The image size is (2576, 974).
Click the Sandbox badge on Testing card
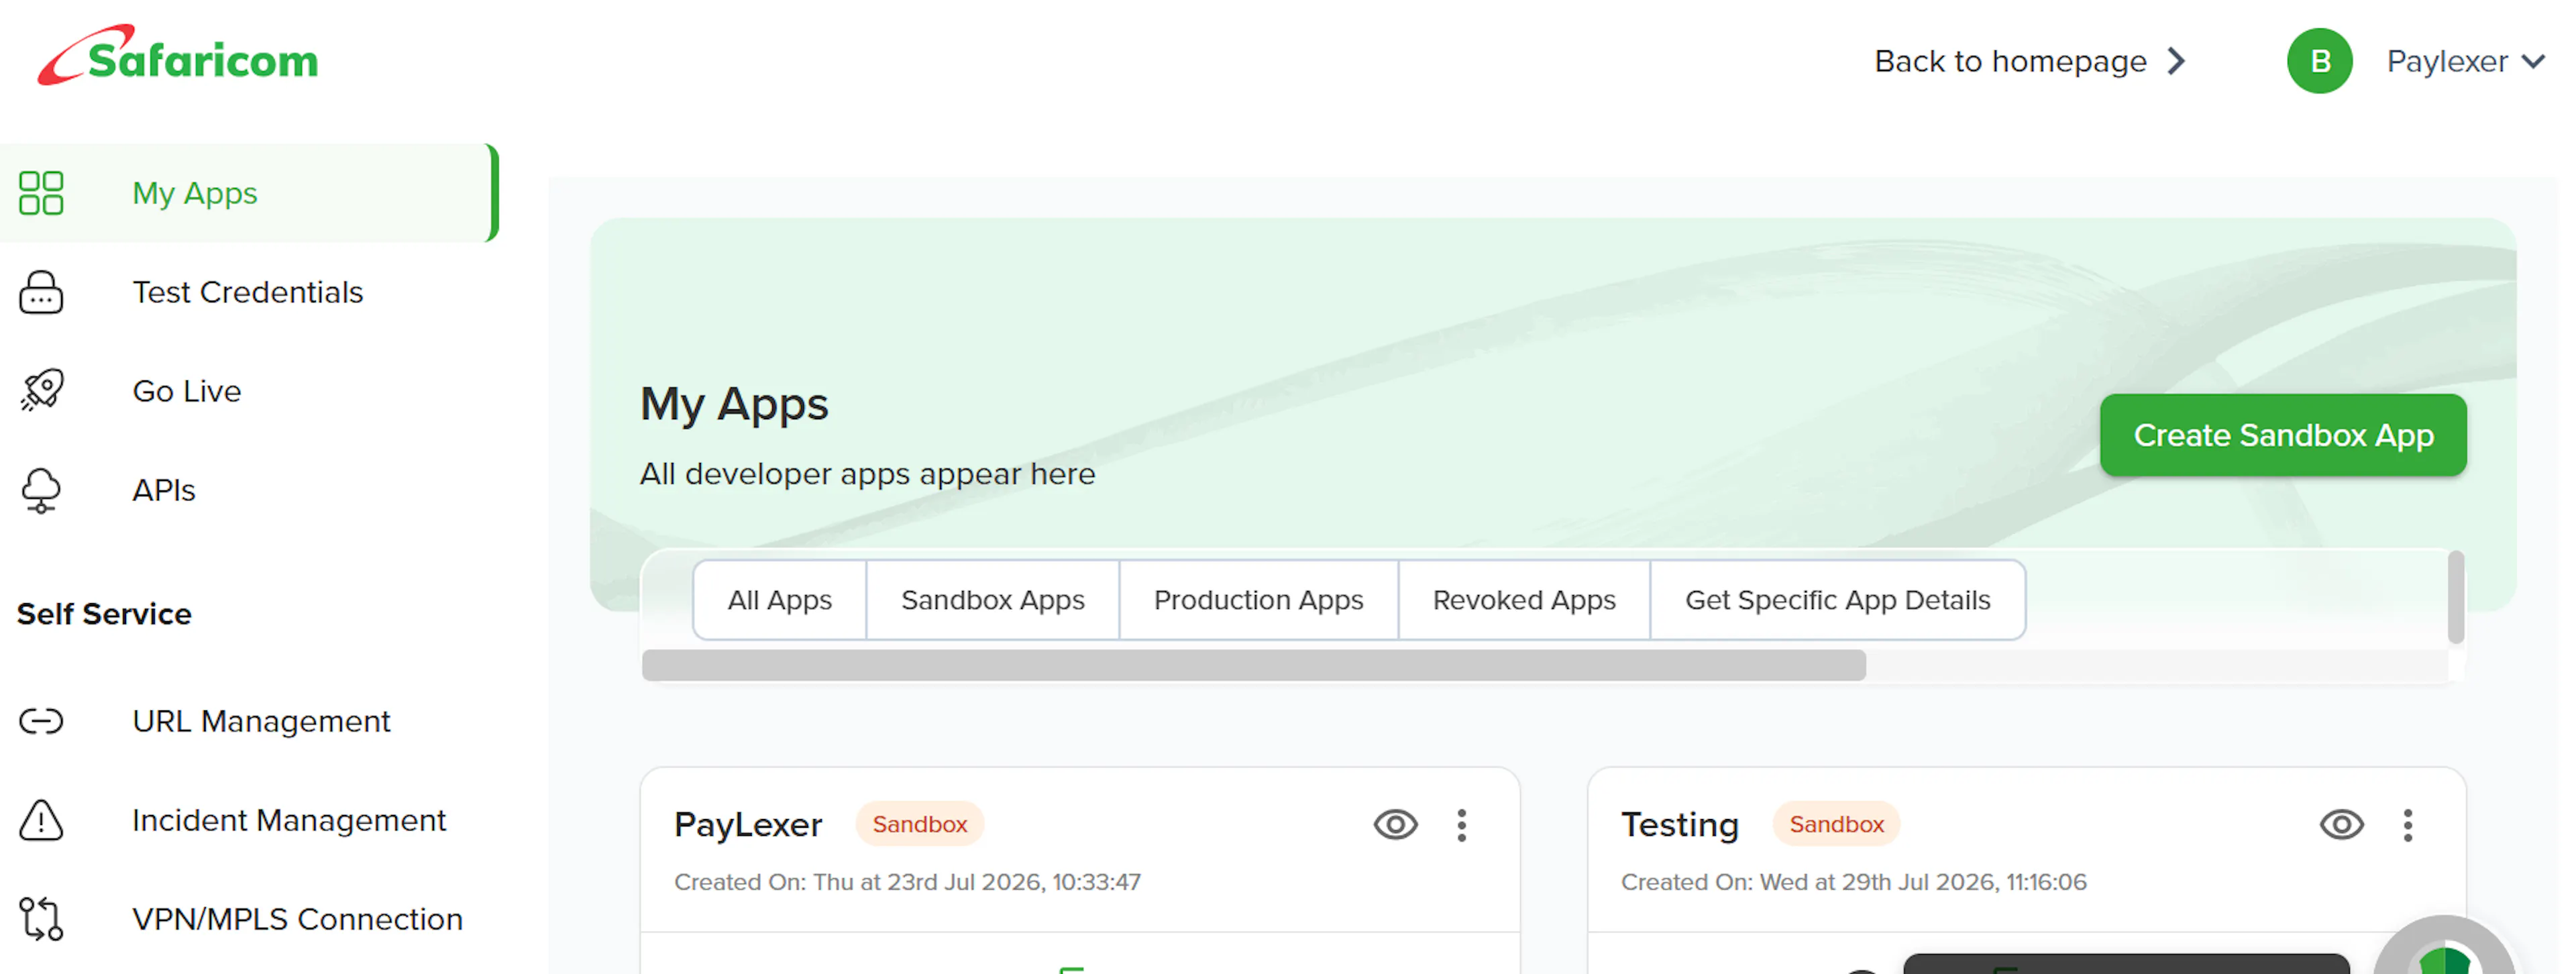1836,824
